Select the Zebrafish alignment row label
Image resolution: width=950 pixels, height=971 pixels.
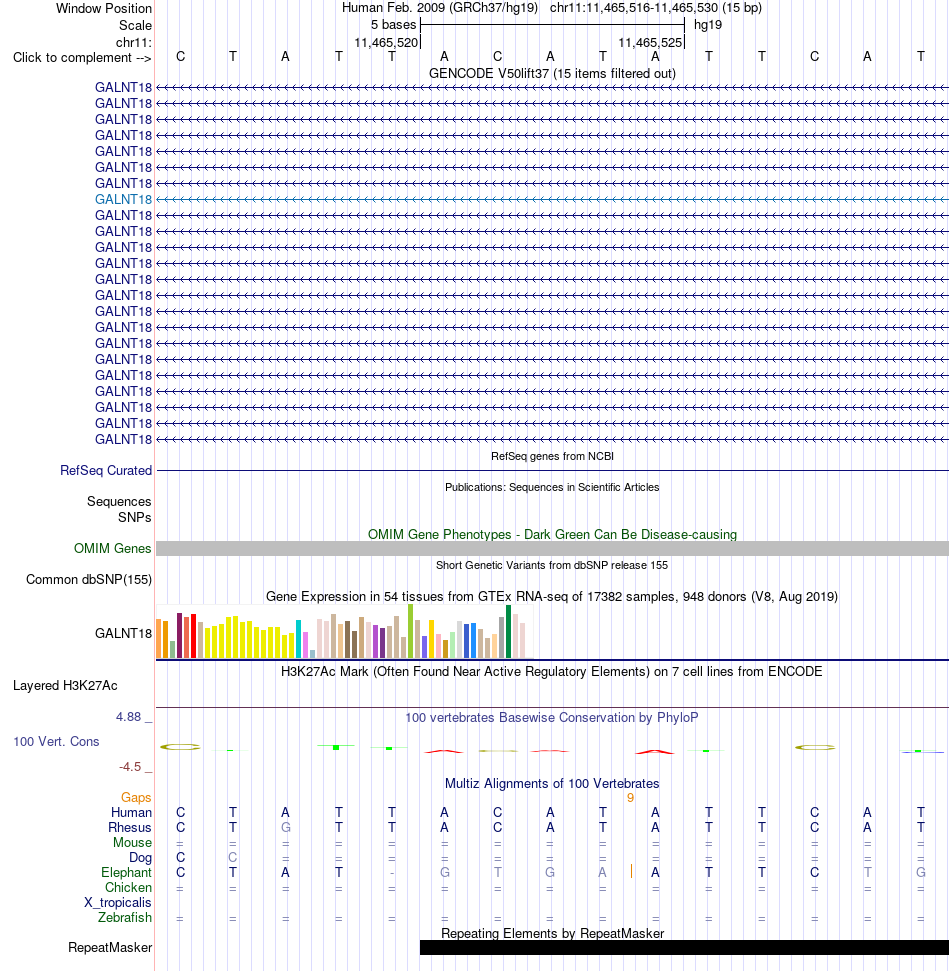click(124, 918)
